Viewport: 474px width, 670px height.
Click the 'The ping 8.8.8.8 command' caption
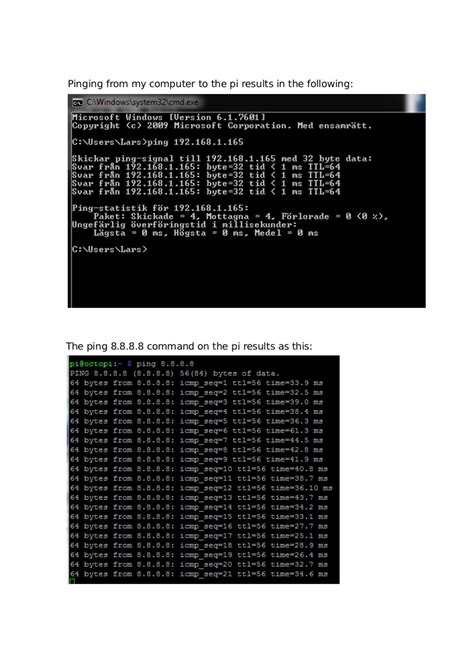click(x=189, y=346)
